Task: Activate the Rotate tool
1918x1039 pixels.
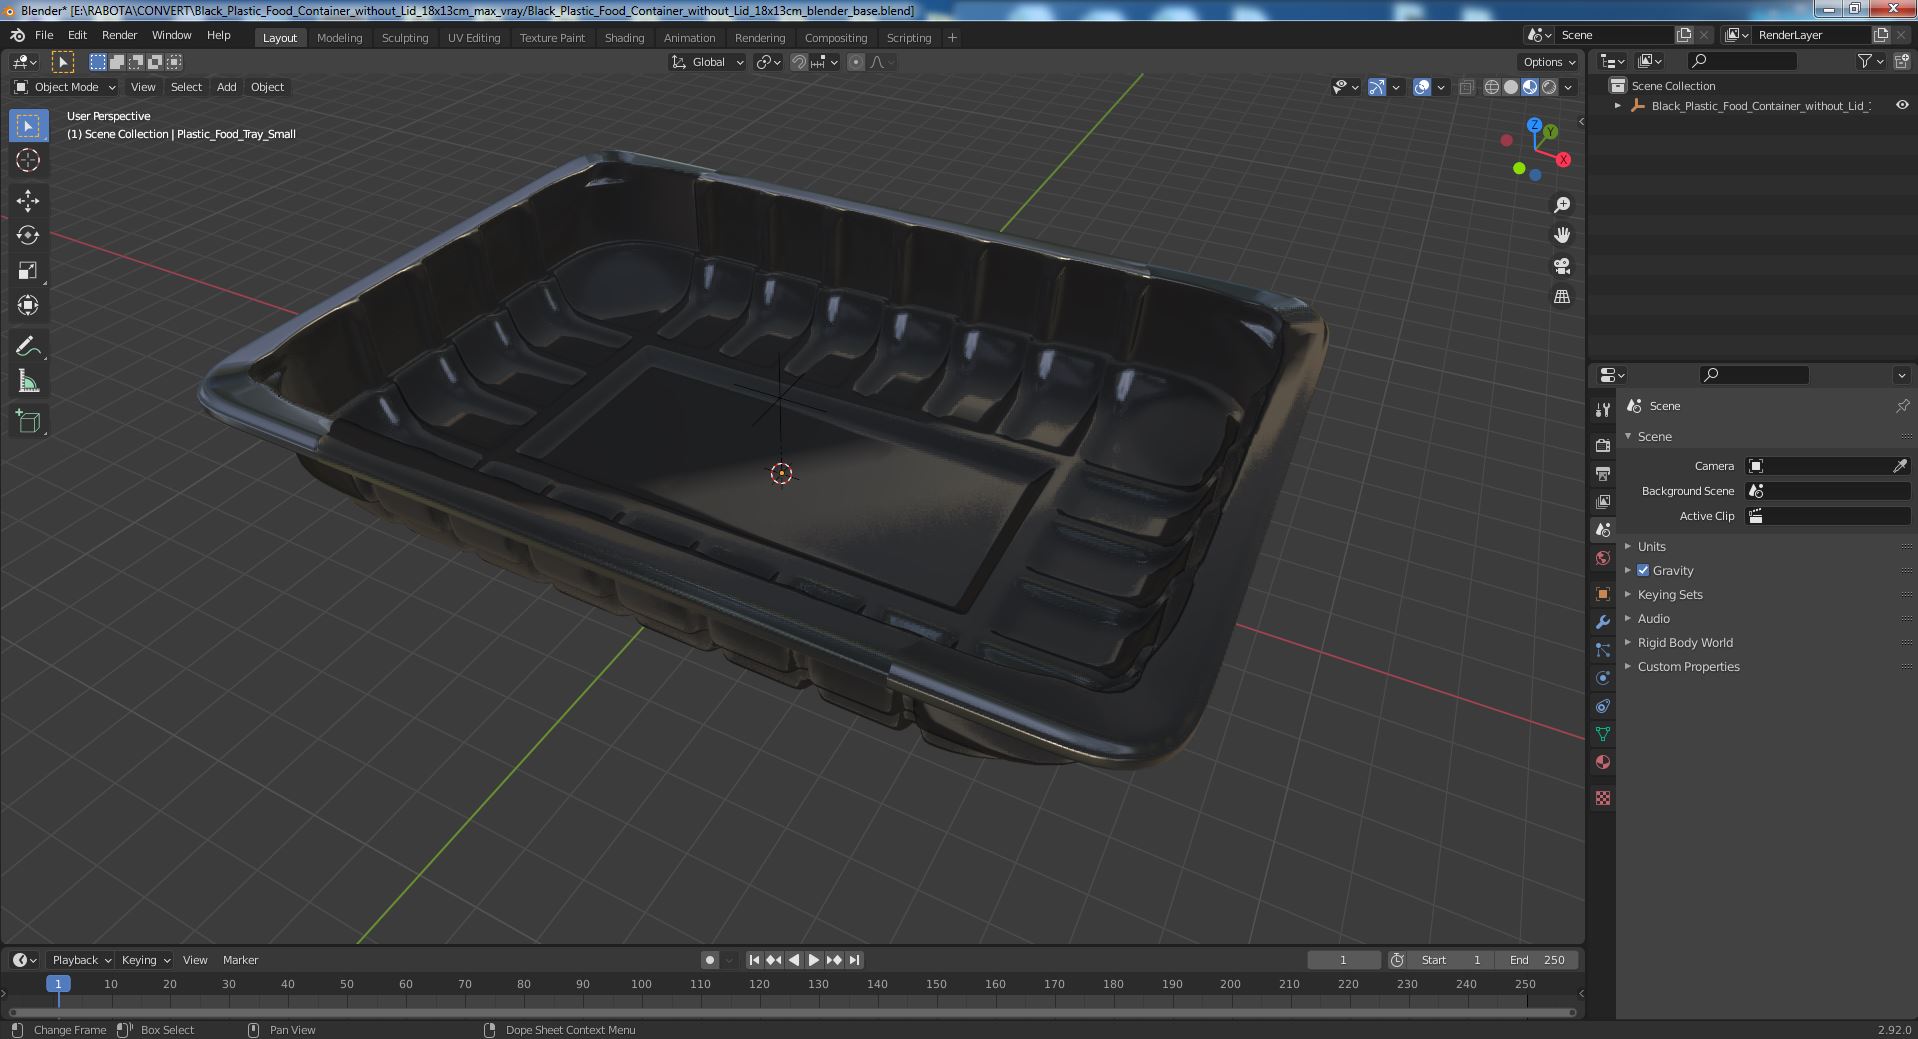Action: 28,236
